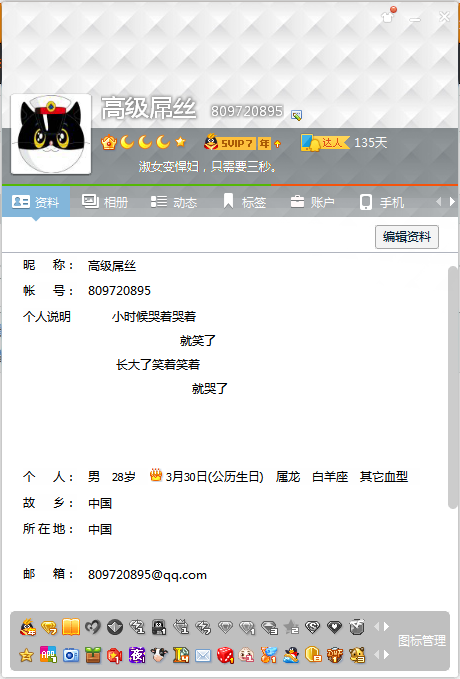This screenshot has height=679, width=460.
Task: Click the purple 夜 icon
Action: tap(137, 655)
